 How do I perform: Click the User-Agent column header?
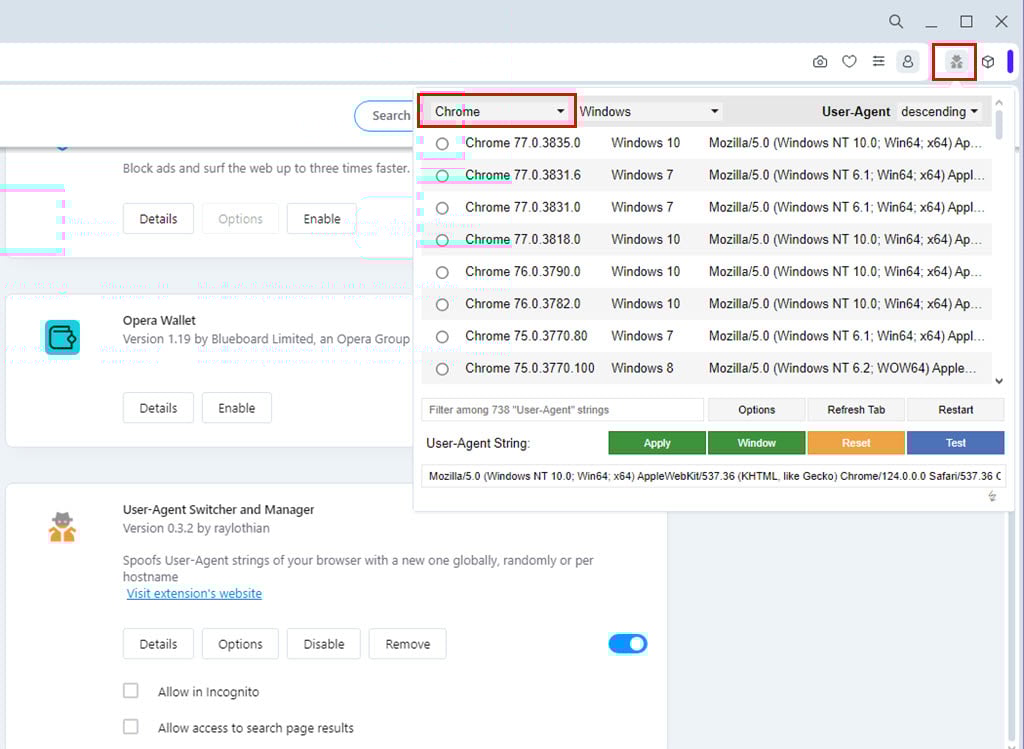856,112
